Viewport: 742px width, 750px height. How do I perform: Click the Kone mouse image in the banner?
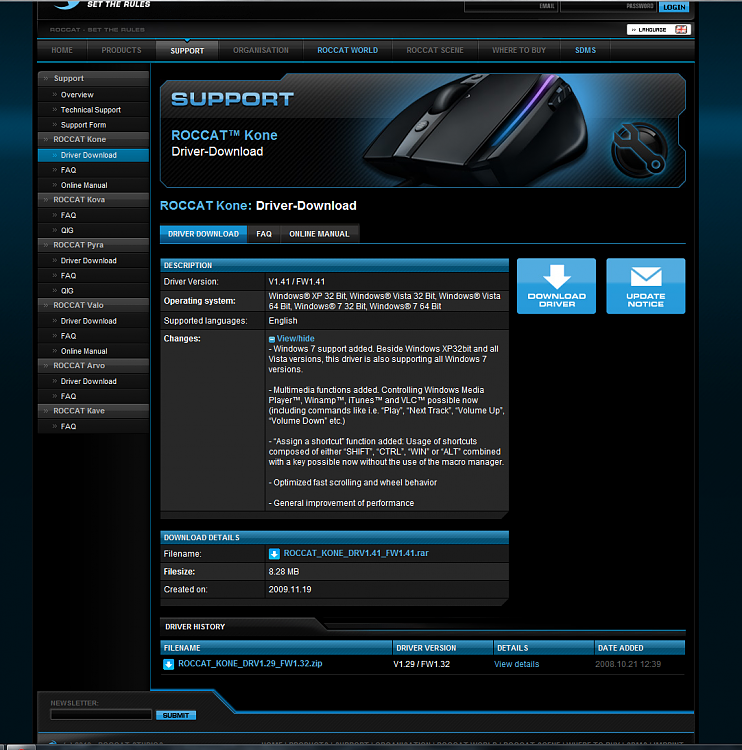point(476,129)
